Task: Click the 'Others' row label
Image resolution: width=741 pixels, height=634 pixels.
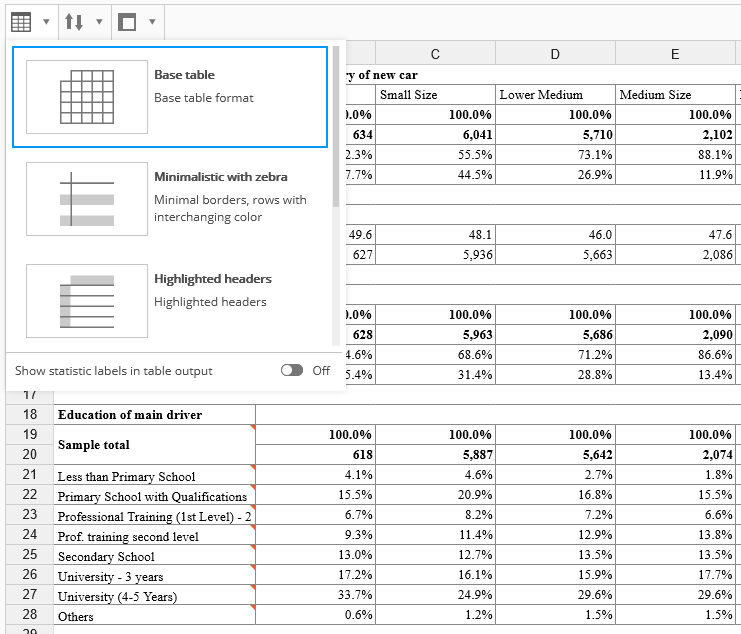Action: click(x=155, y=614)
